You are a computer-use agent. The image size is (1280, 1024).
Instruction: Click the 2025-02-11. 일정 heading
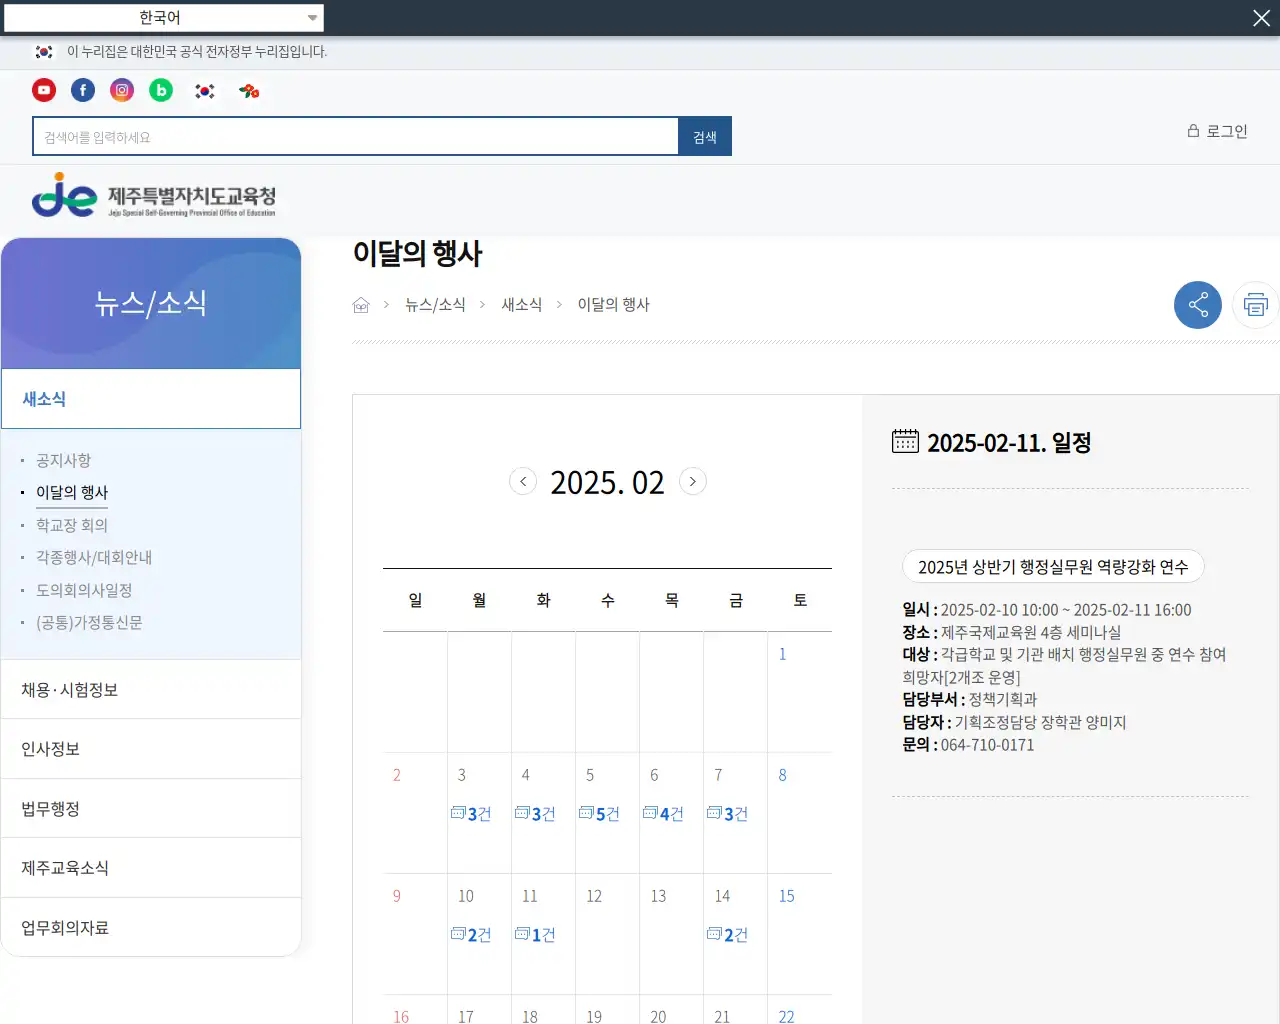(1009, 442)
